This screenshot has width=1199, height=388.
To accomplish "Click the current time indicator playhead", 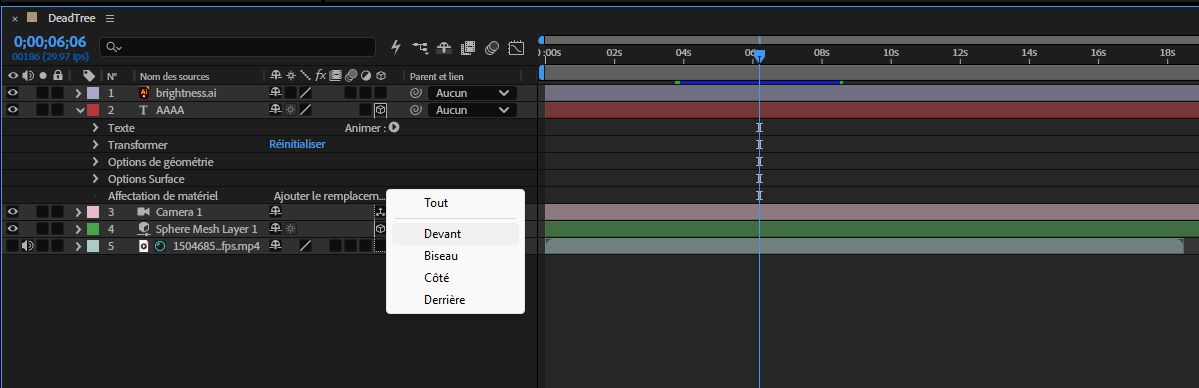I will [759, 55].
